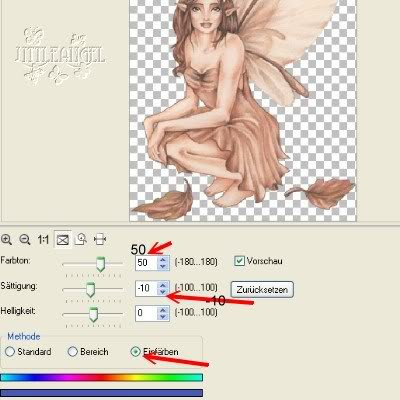Click the Helligkeit slider handle
Screen dimensions: 400x400
(x=94, y=315)
